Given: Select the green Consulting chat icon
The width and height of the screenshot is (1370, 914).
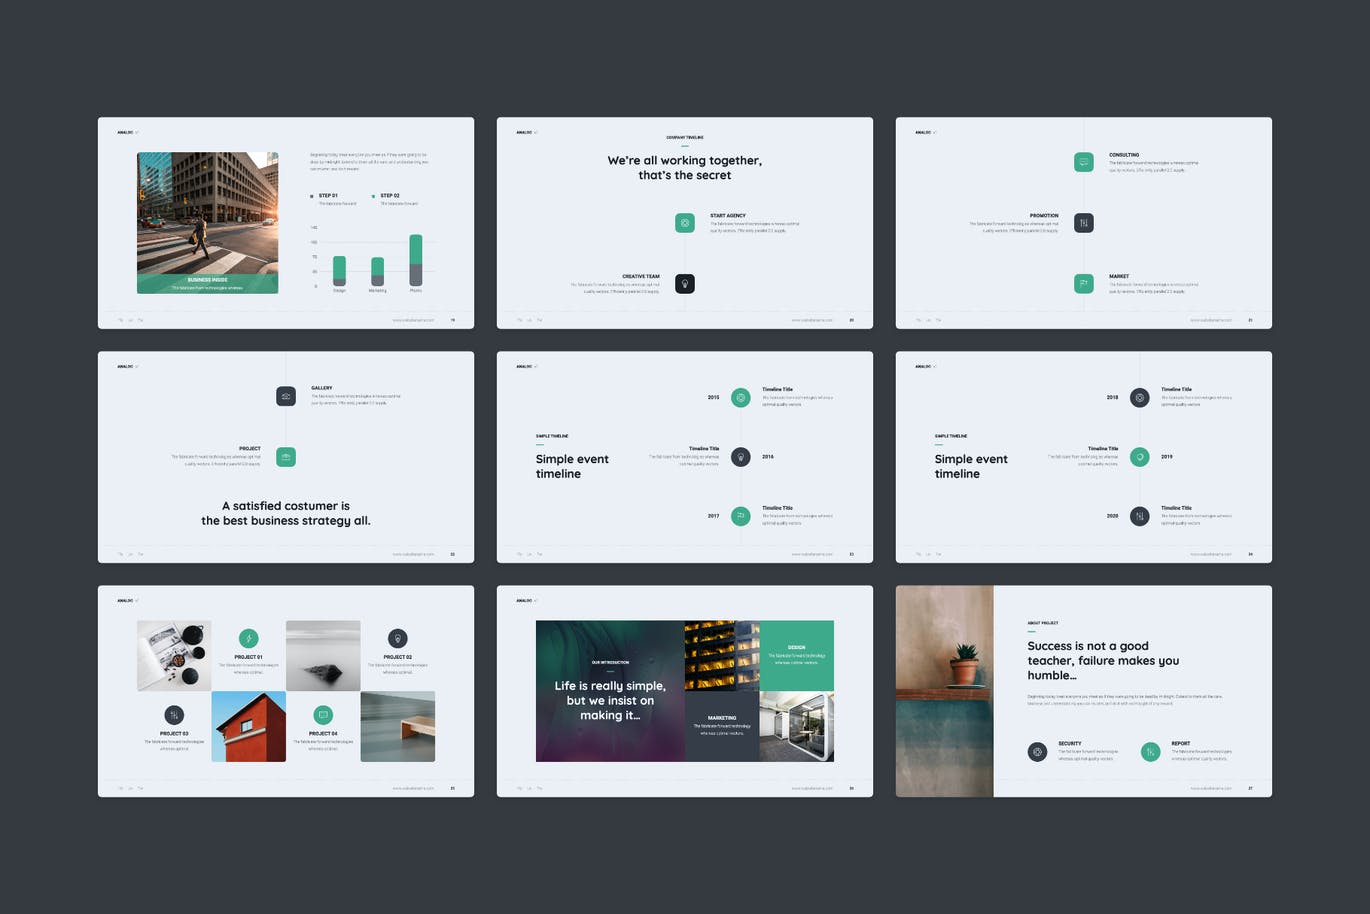Looking at the screenshot, I should (x=1083, y=162).
